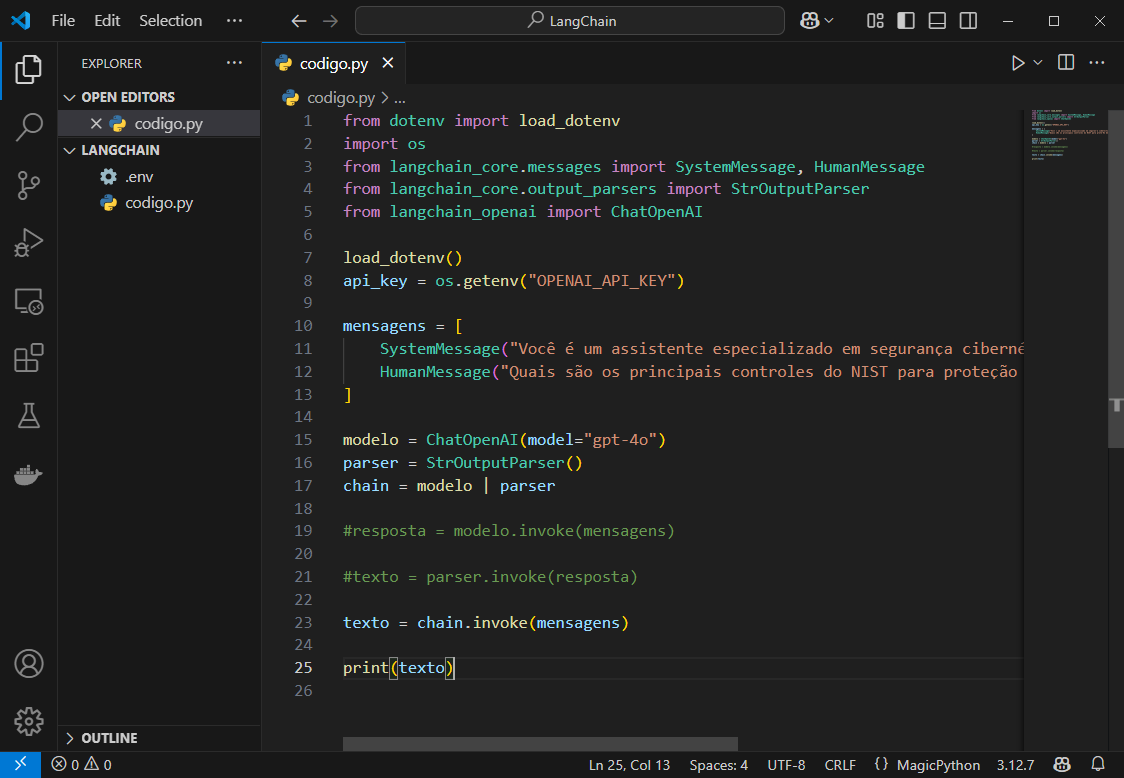Open the .env file in explorer

[139, 177]
